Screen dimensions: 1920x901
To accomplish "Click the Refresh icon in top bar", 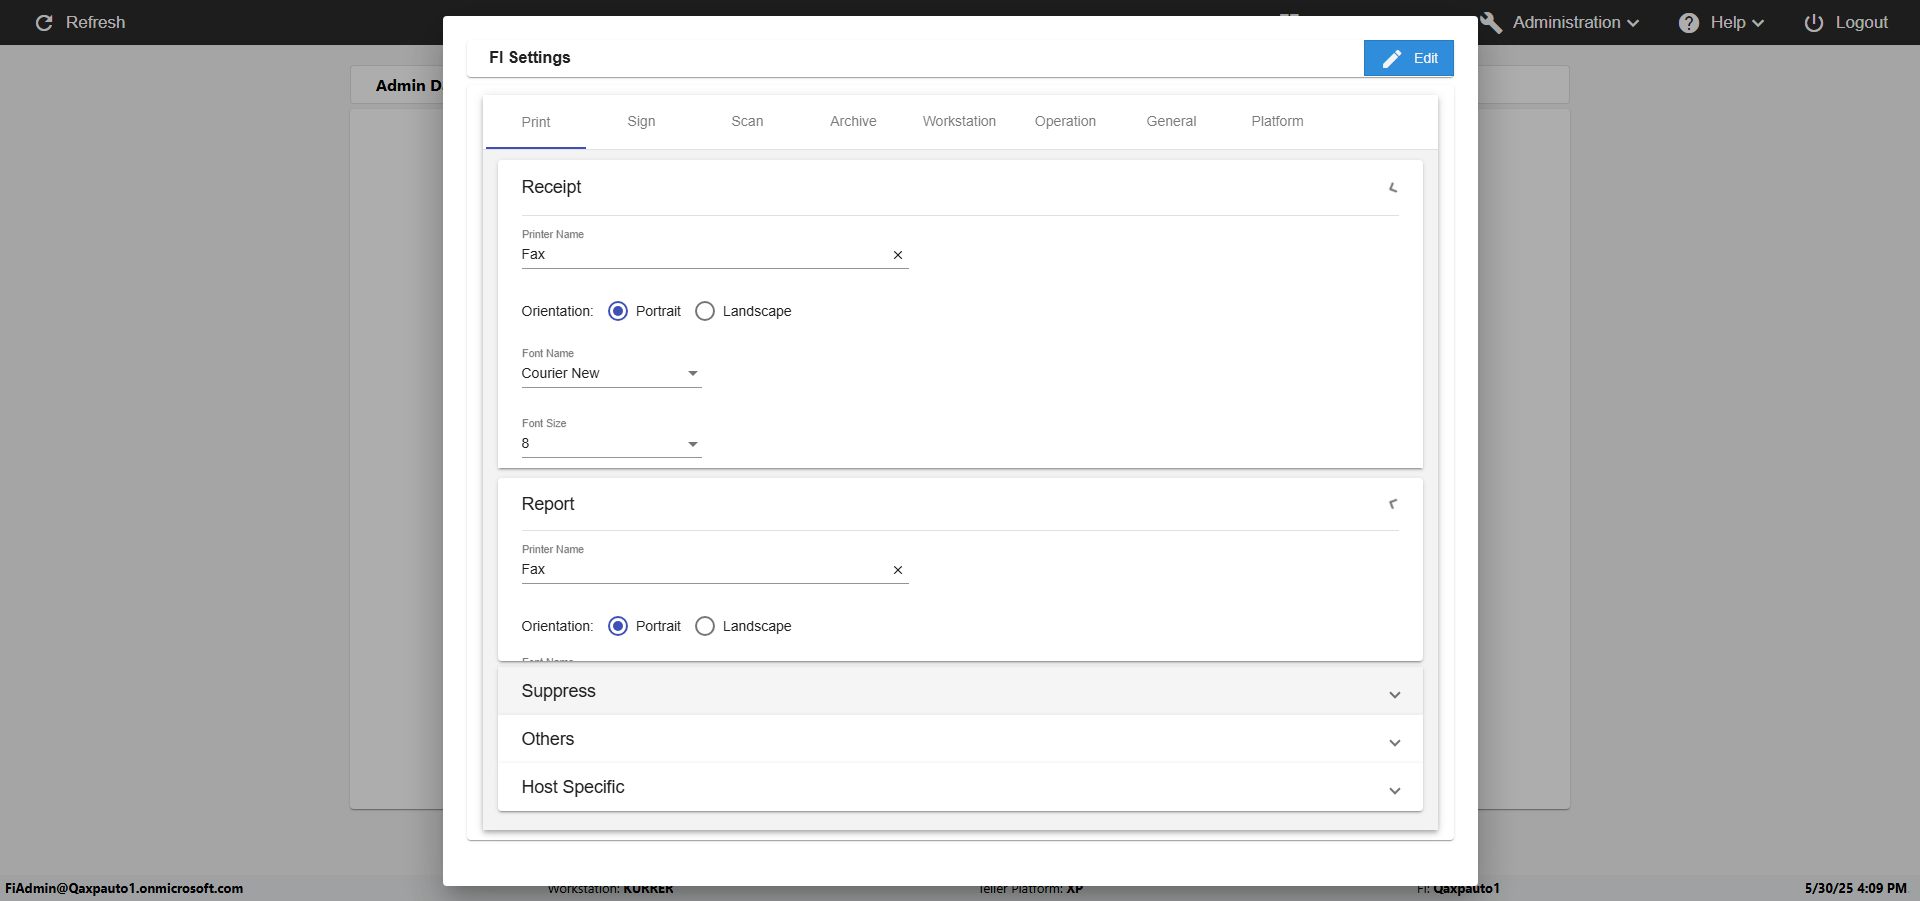I will pos(44,23).
